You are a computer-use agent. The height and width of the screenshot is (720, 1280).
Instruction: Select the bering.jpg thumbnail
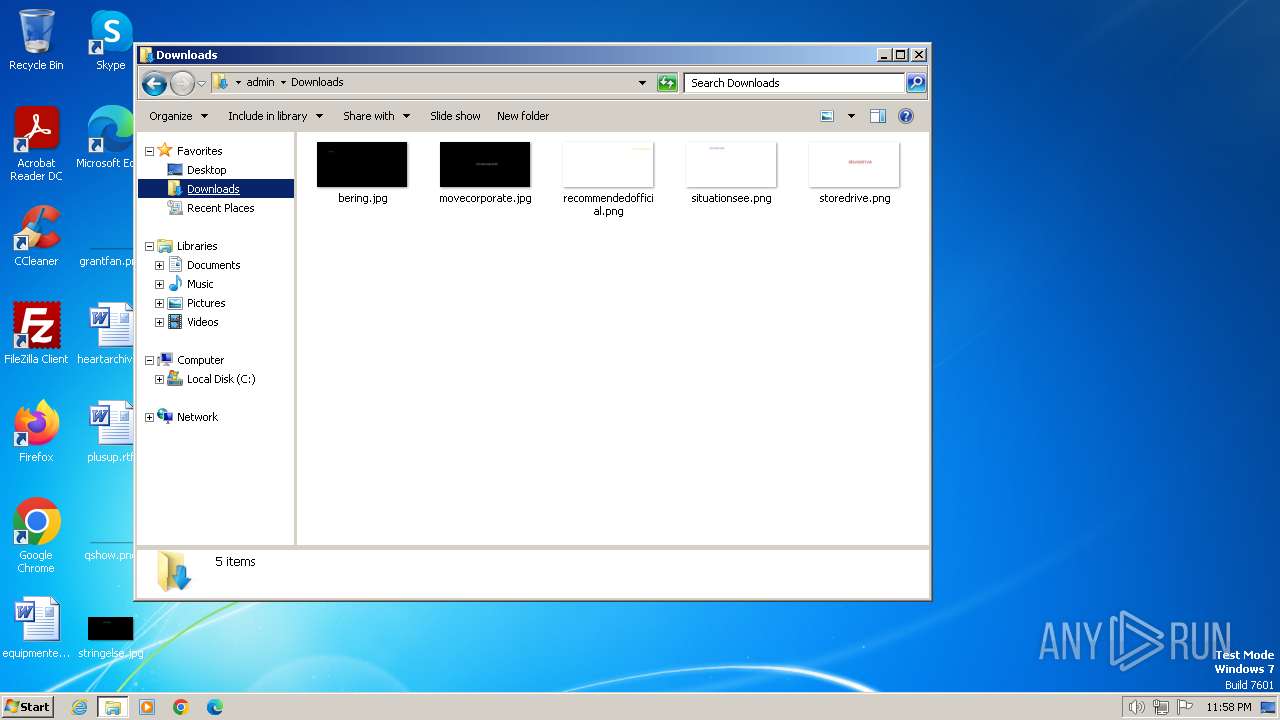click(362, 165)
